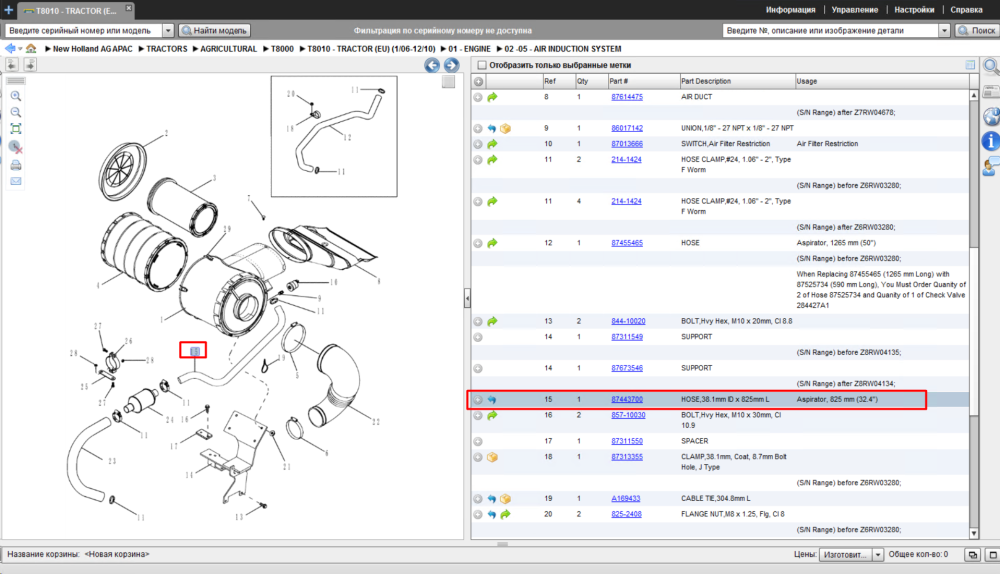
Task: Open back-history dropdown next to back arrow
Action: 20,49
